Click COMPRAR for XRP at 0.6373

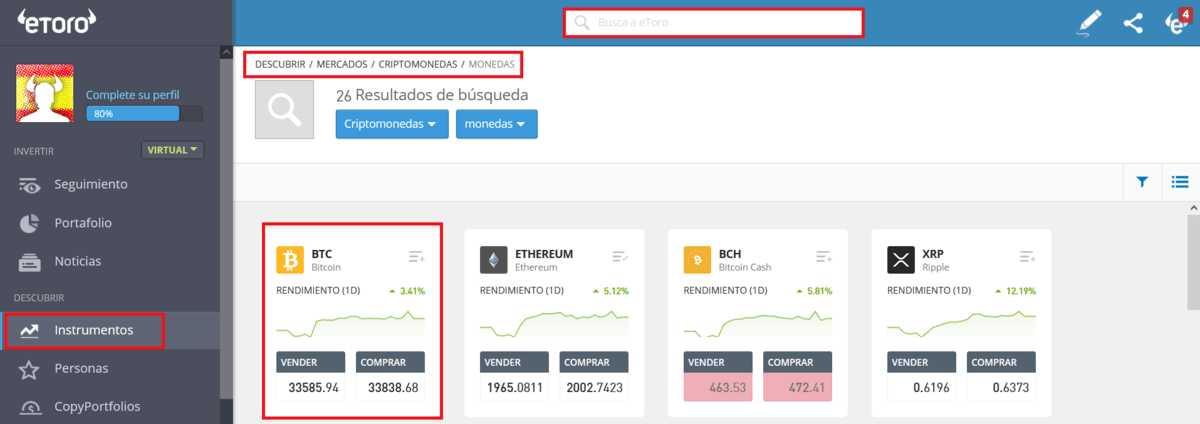point(1002,376)
